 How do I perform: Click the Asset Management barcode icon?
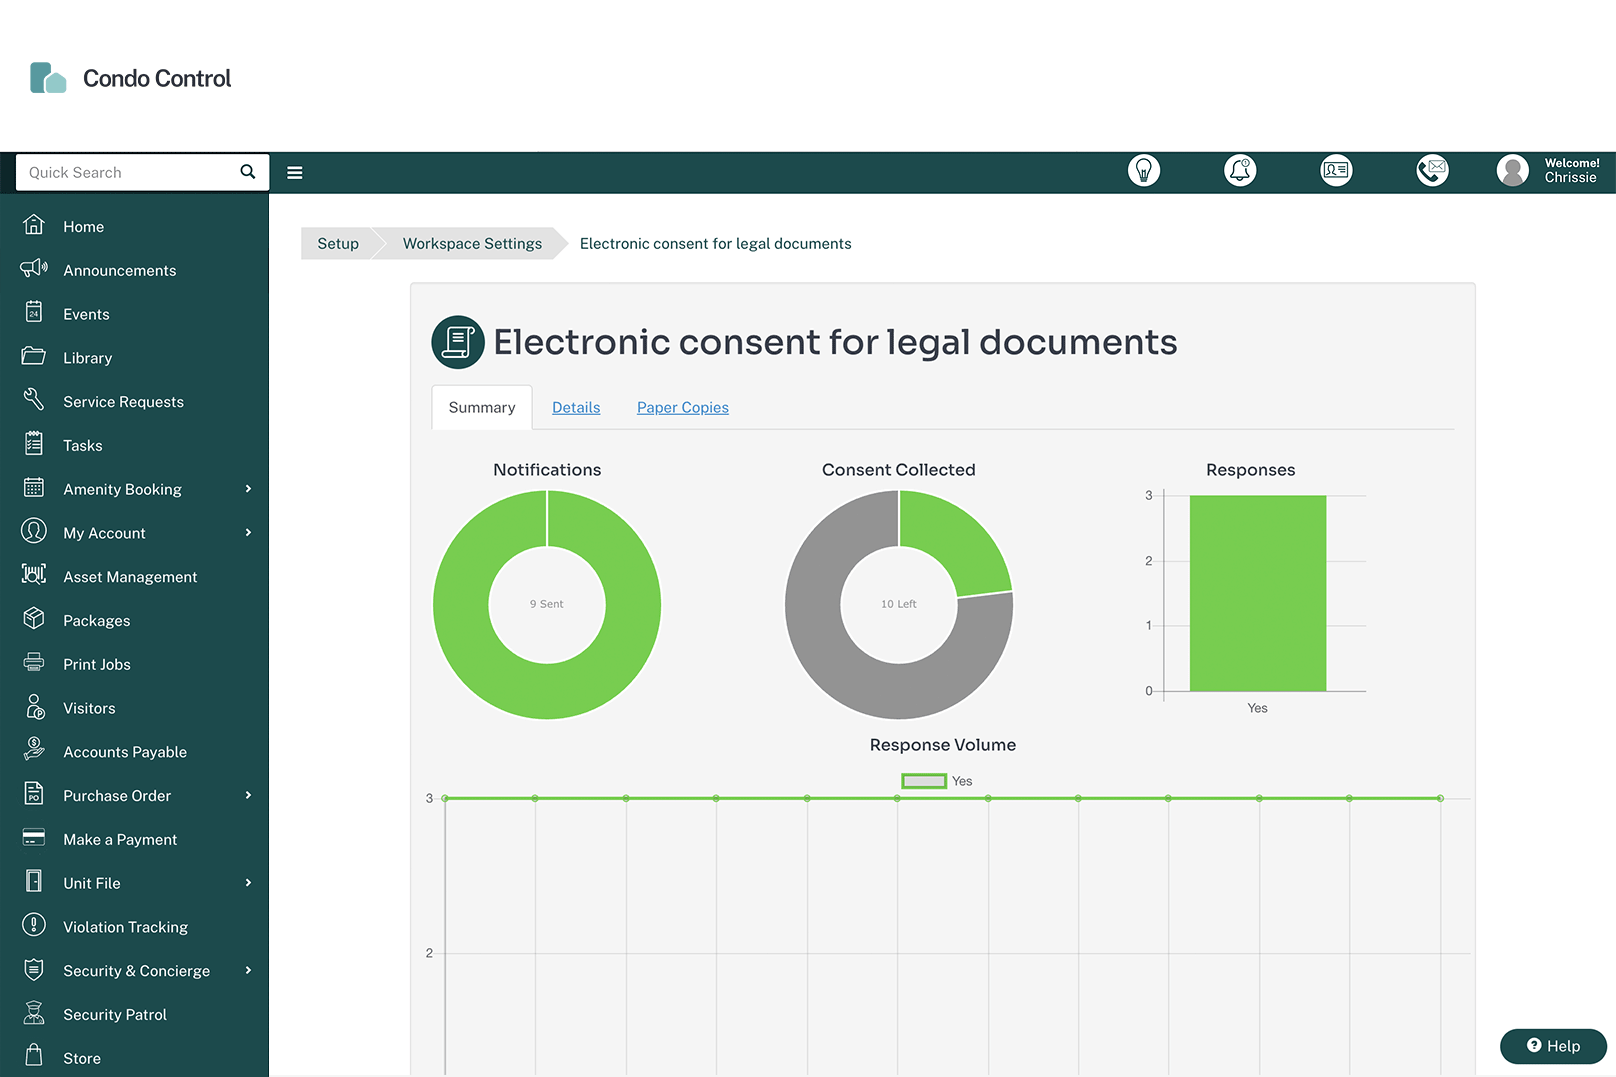pos(34,575)
